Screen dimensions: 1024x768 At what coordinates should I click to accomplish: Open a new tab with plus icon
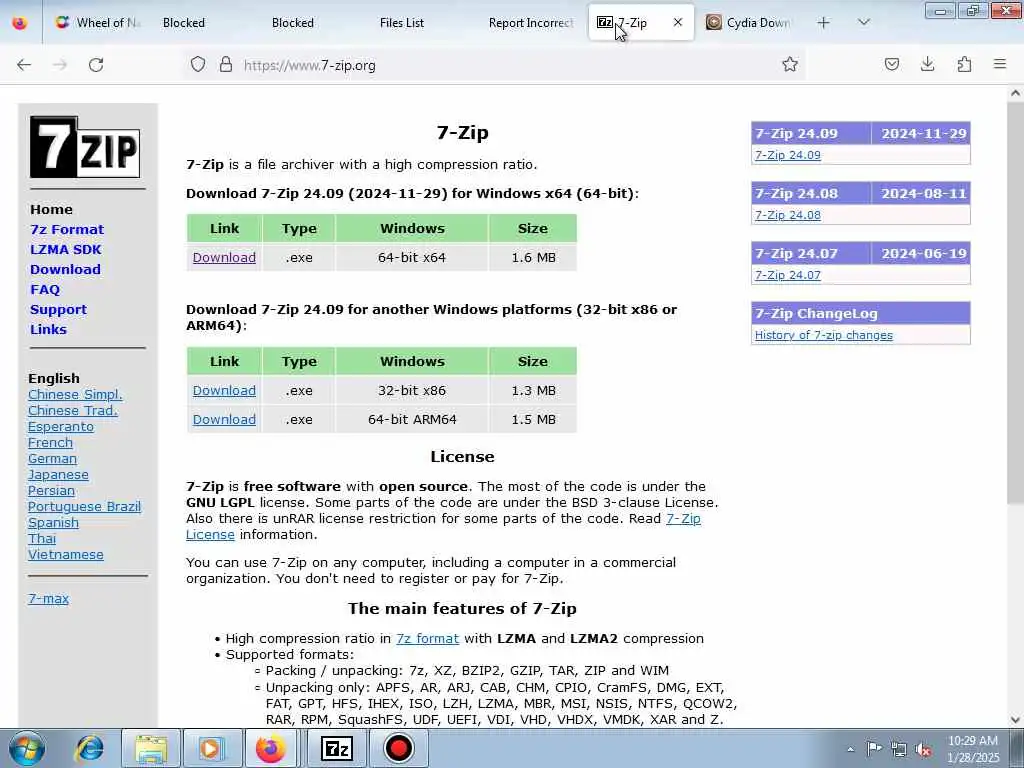point(824,23)
